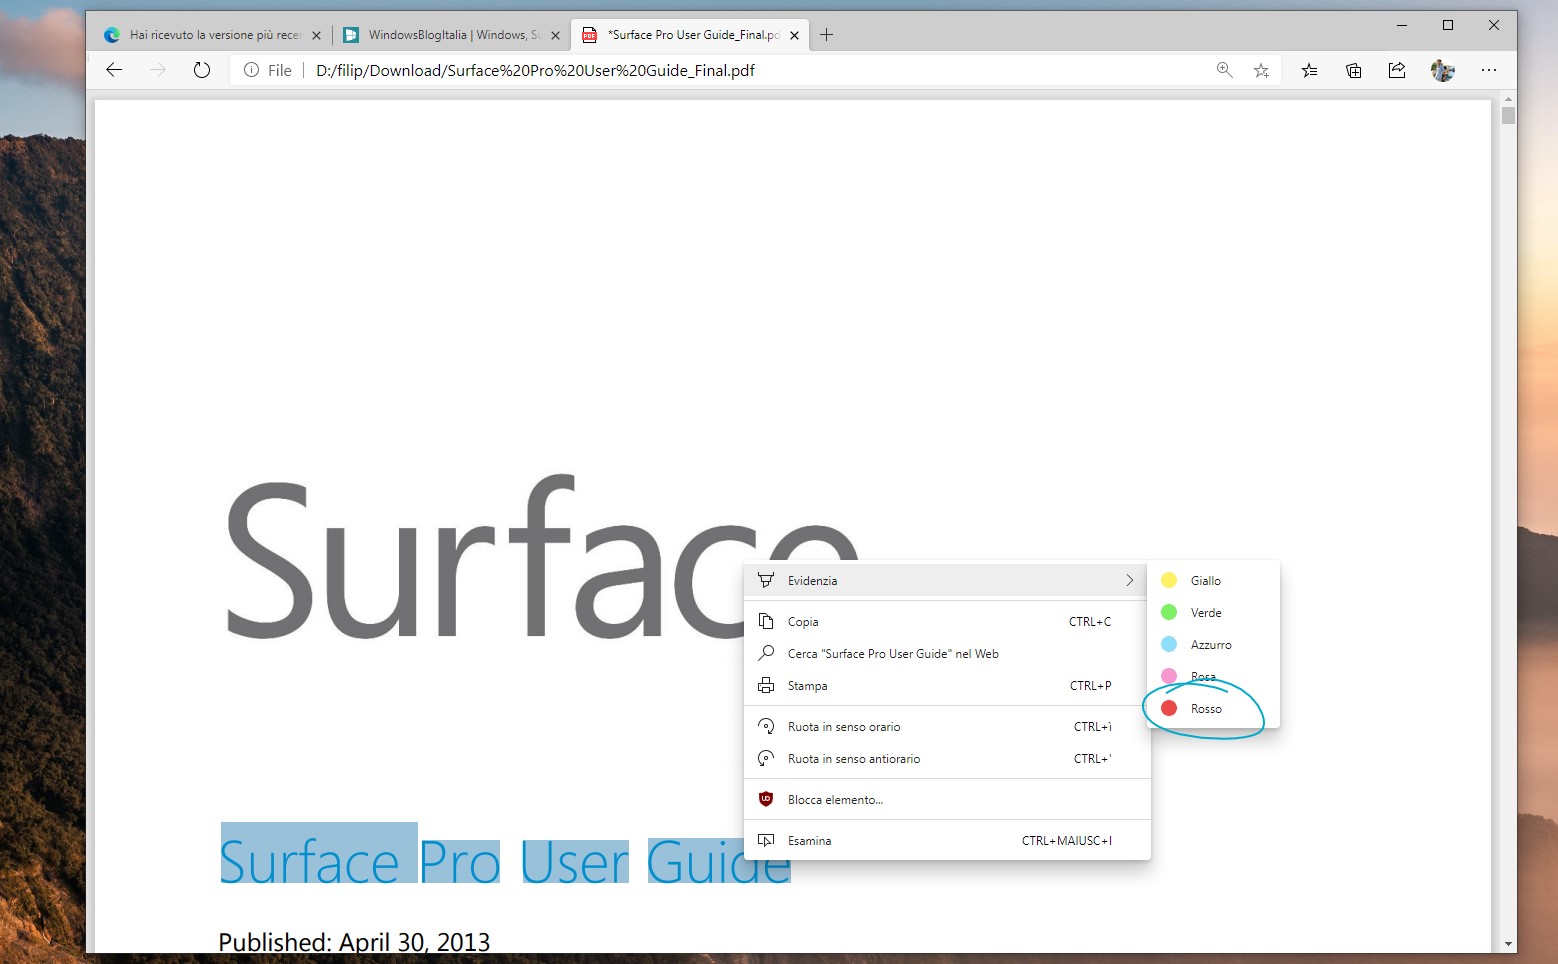Choose Copia from context menu

[947, 621]
